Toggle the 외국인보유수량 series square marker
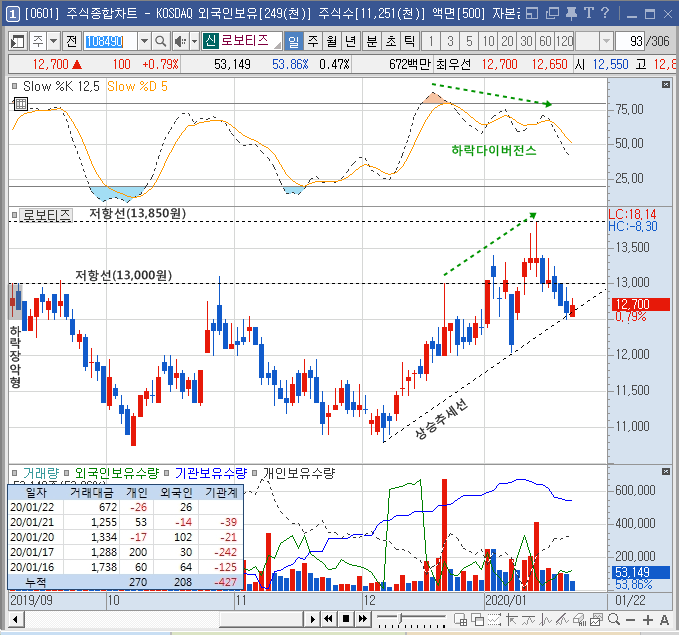 66,473
